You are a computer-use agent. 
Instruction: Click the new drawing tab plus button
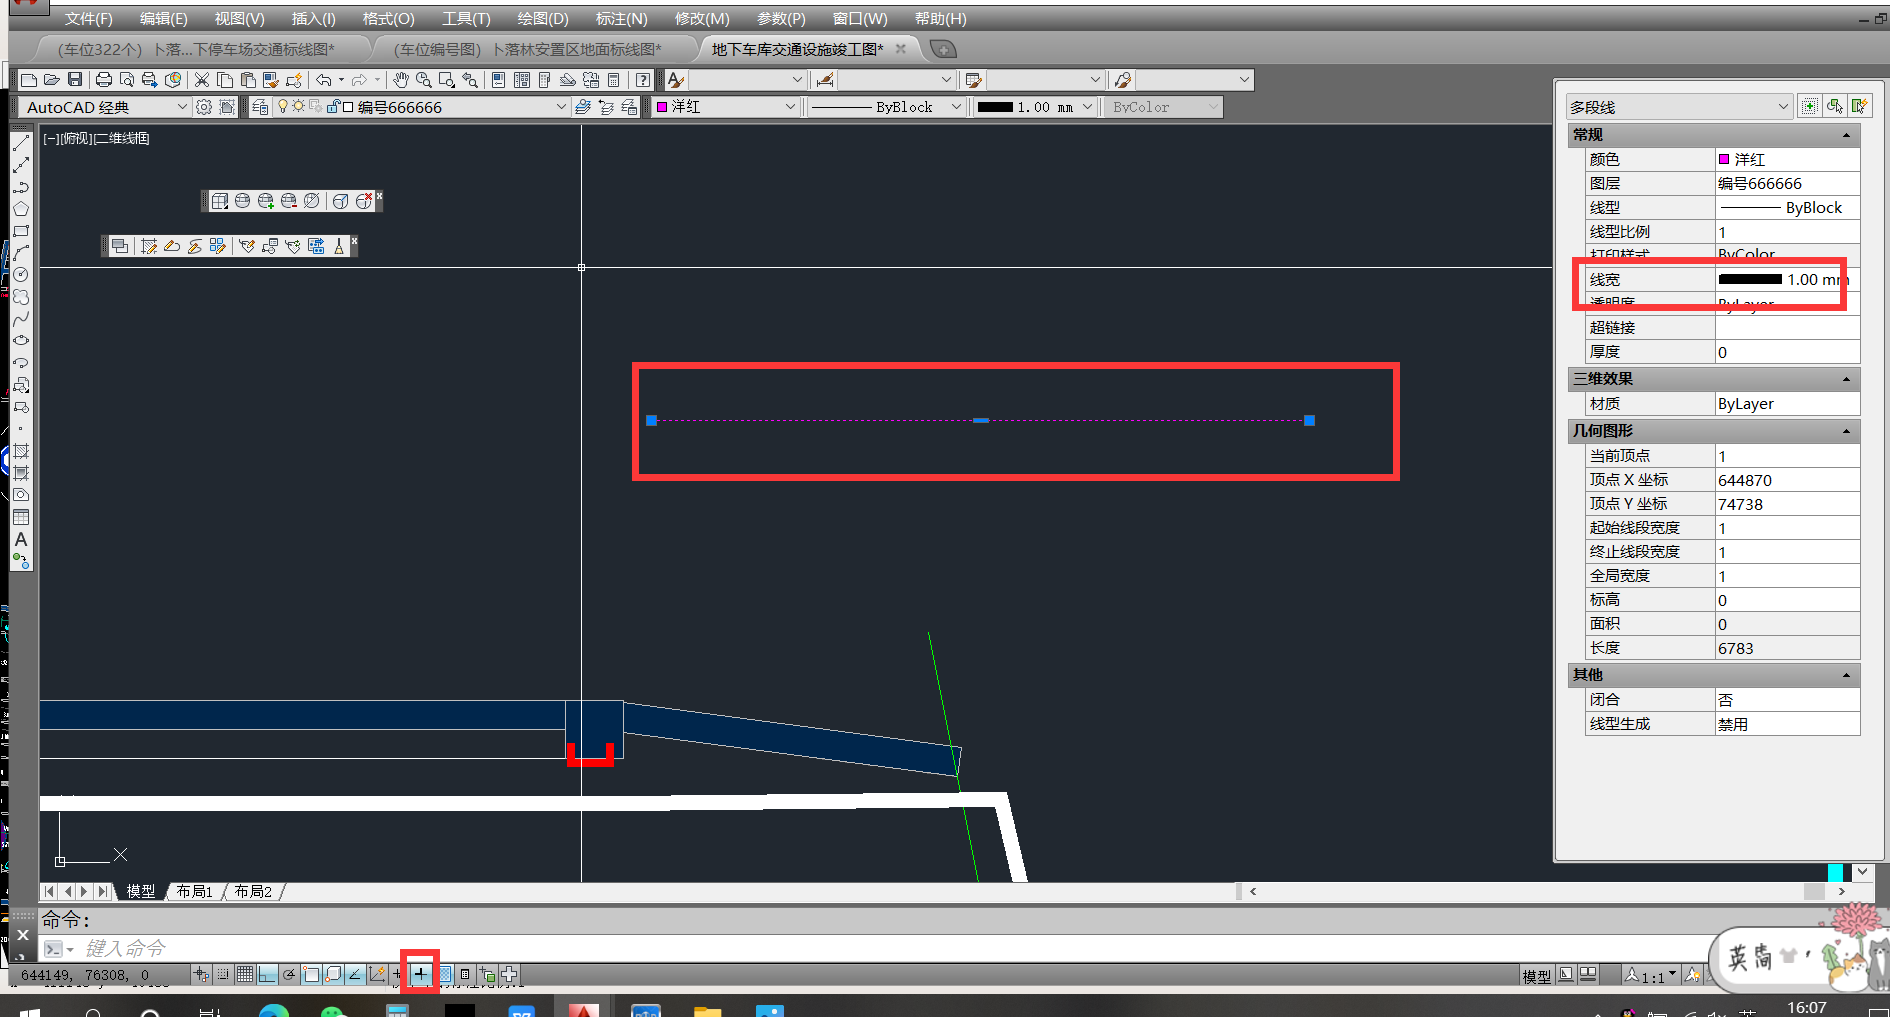(x=943, y=49)
